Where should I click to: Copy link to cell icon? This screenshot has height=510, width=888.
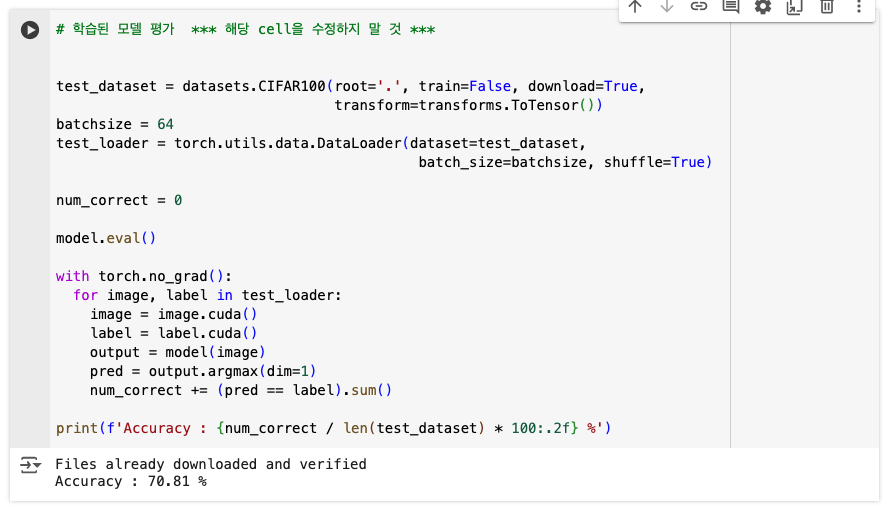click(699, 7)
